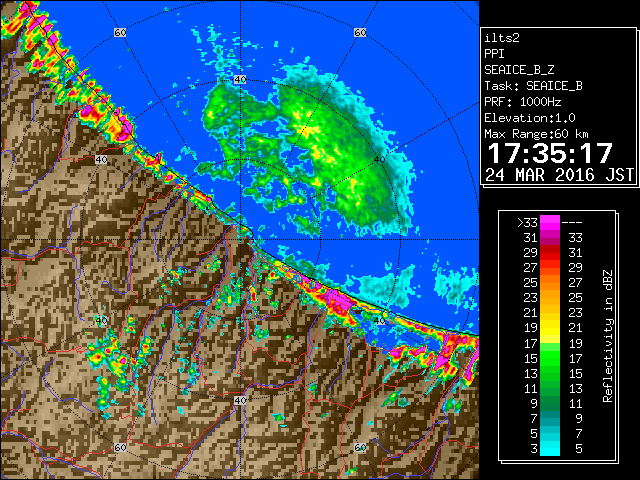Click the 'Max Range:60 km' line
Screen dimensions: 640x480
536,134
